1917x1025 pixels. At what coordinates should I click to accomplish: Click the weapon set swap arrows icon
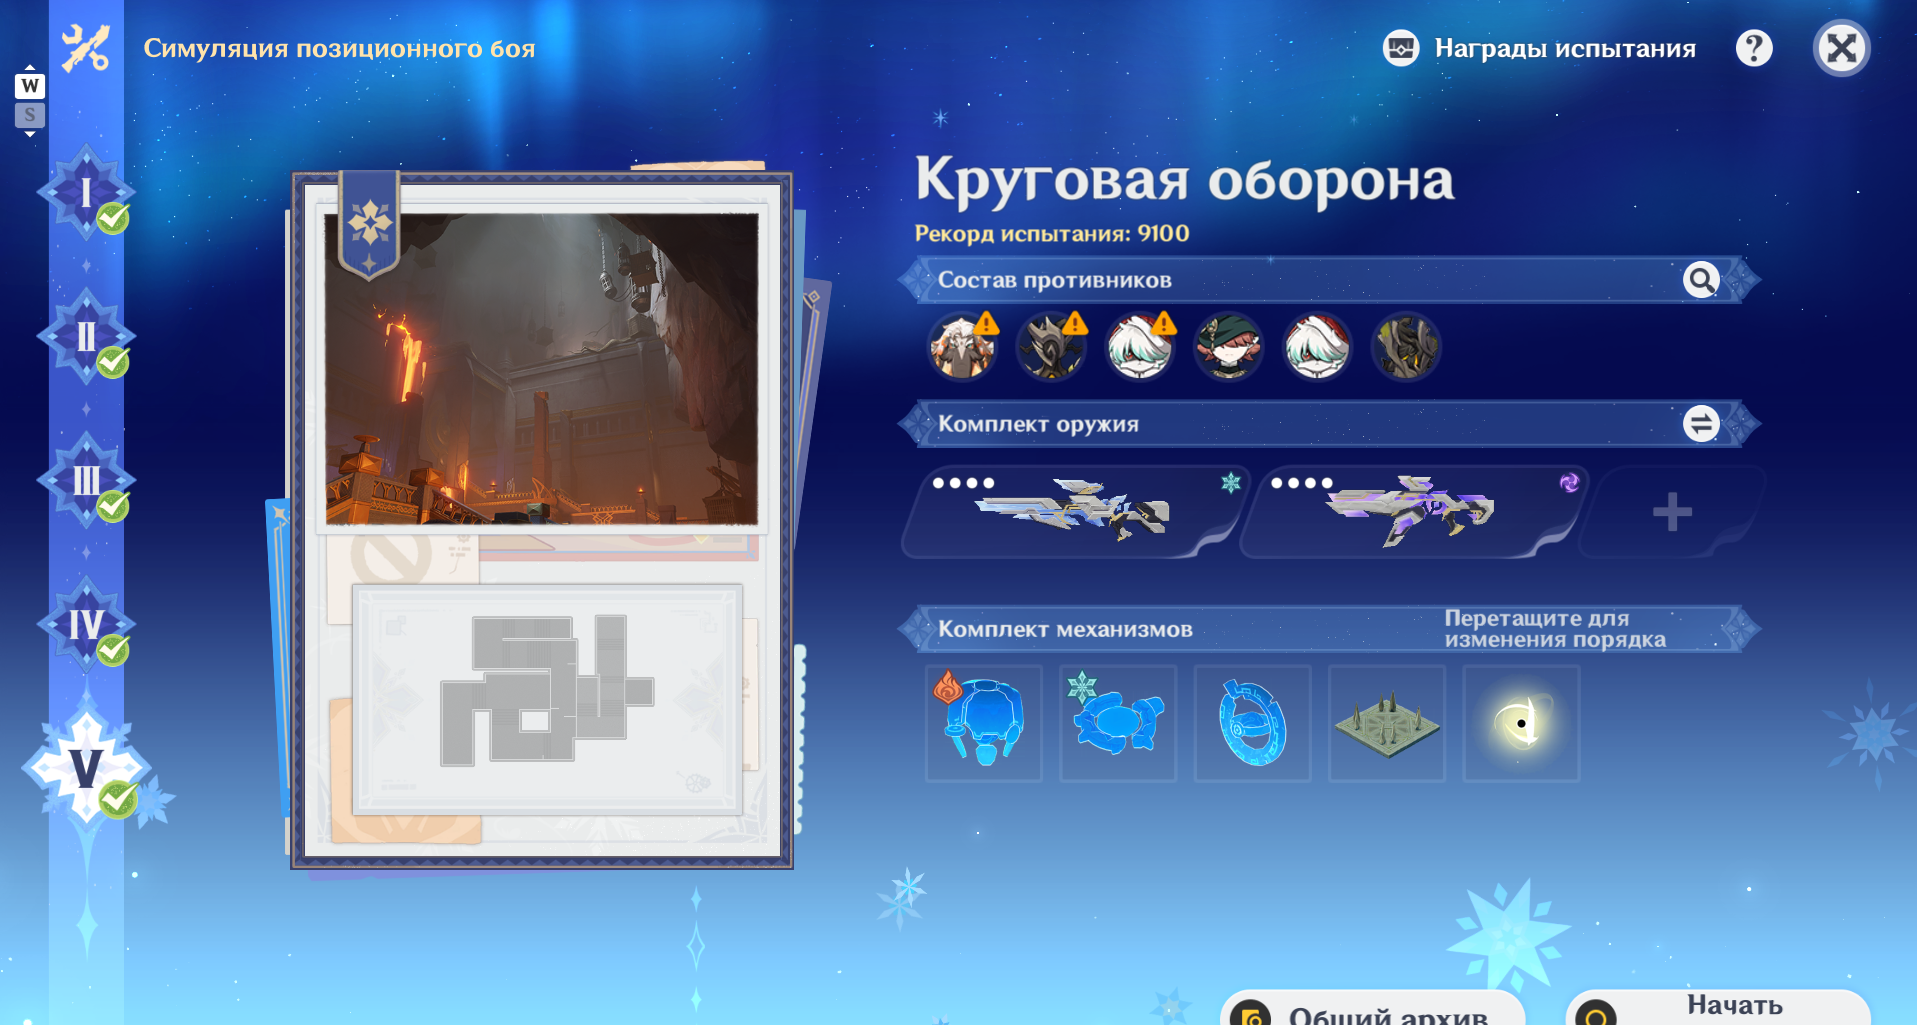pos(1700,424)
